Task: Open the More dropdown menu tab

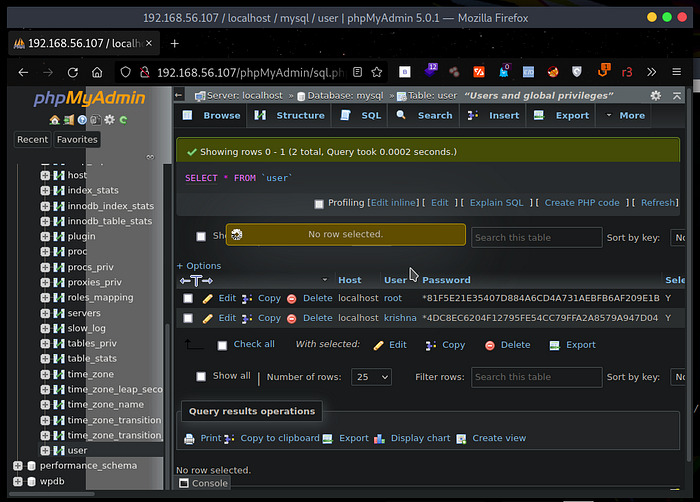Action: [626, 115]
